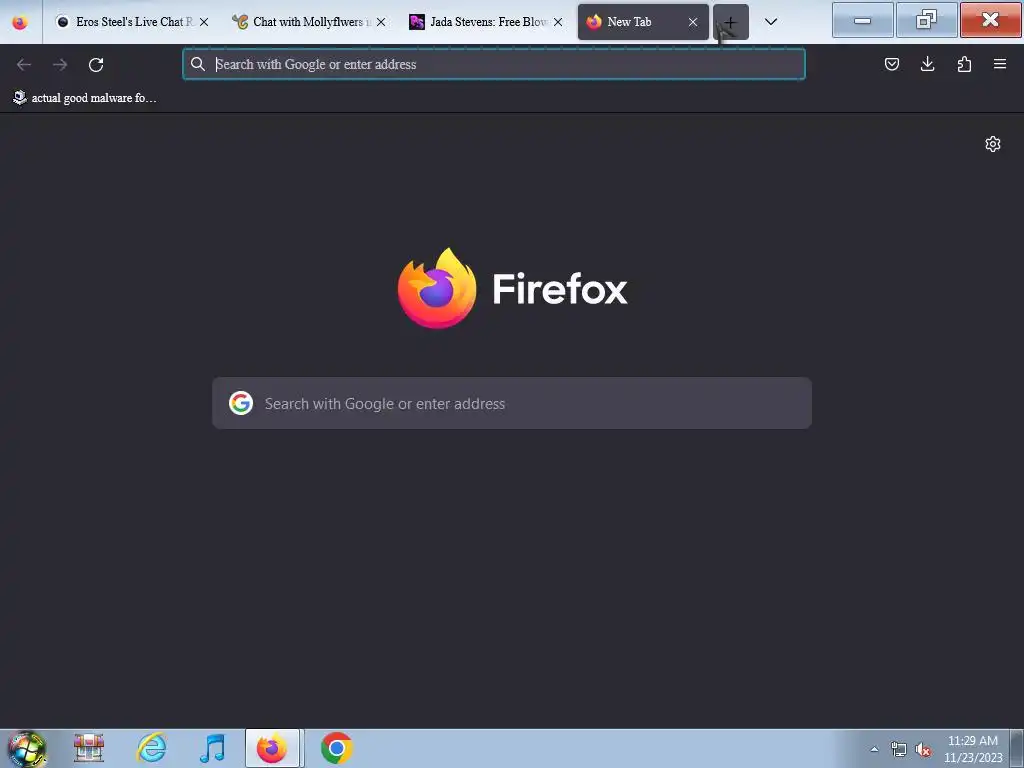Personalize new tab with gear icon
This screenshot has height=768, width=1024.
tap(993, 144)
